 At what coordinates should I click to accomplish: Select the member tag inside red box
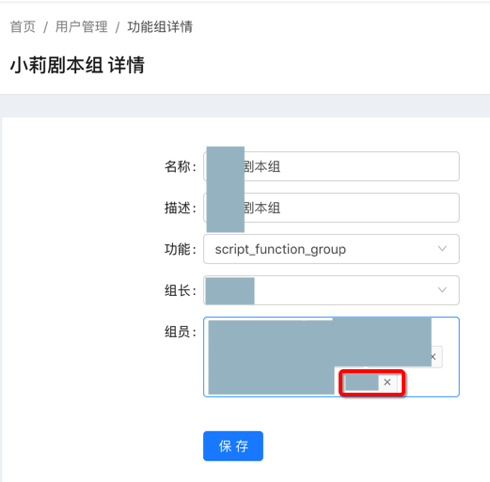click(x=362, y=382)
